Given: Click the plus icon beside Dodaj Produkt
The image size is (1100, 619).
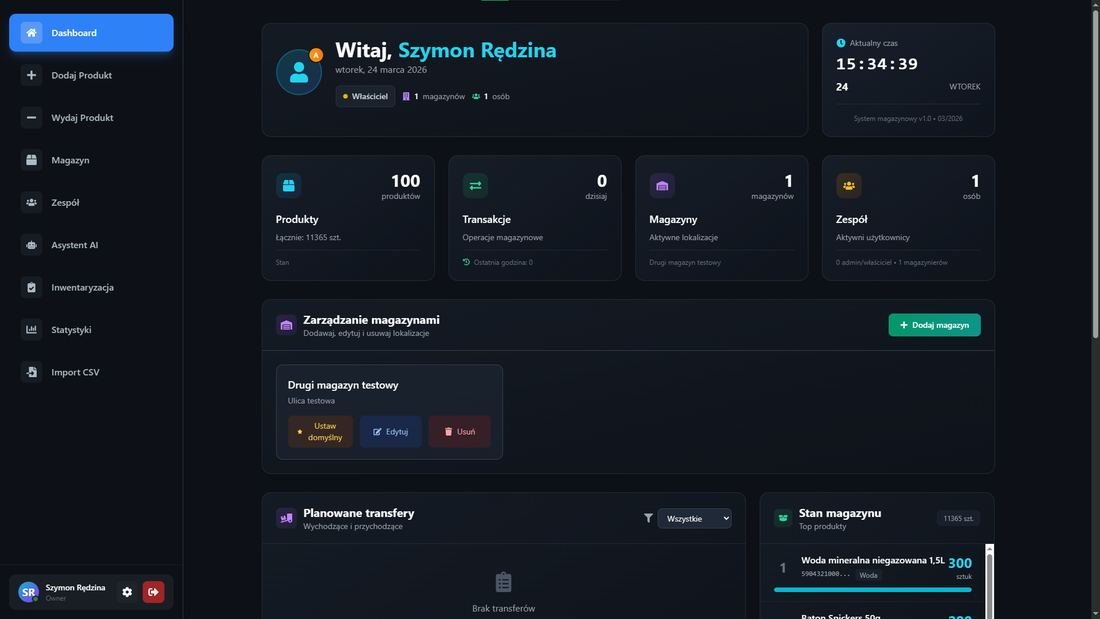Looking at the screenshot, I should click(31, 75).
